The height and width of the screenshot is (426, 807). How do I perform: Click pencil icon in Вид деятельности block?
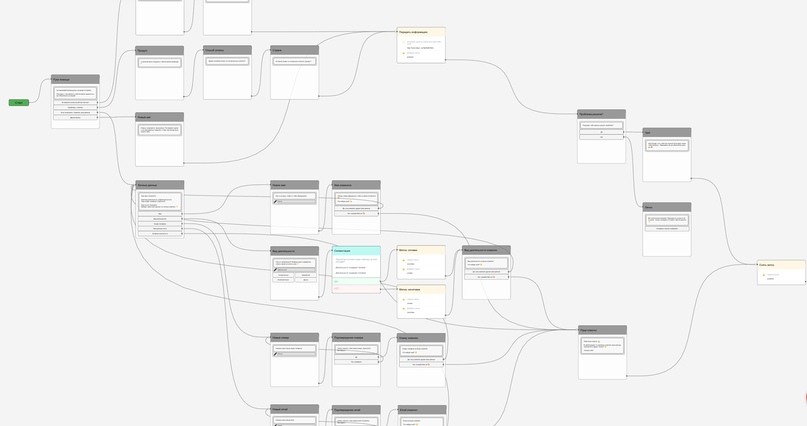coord(277,269)
